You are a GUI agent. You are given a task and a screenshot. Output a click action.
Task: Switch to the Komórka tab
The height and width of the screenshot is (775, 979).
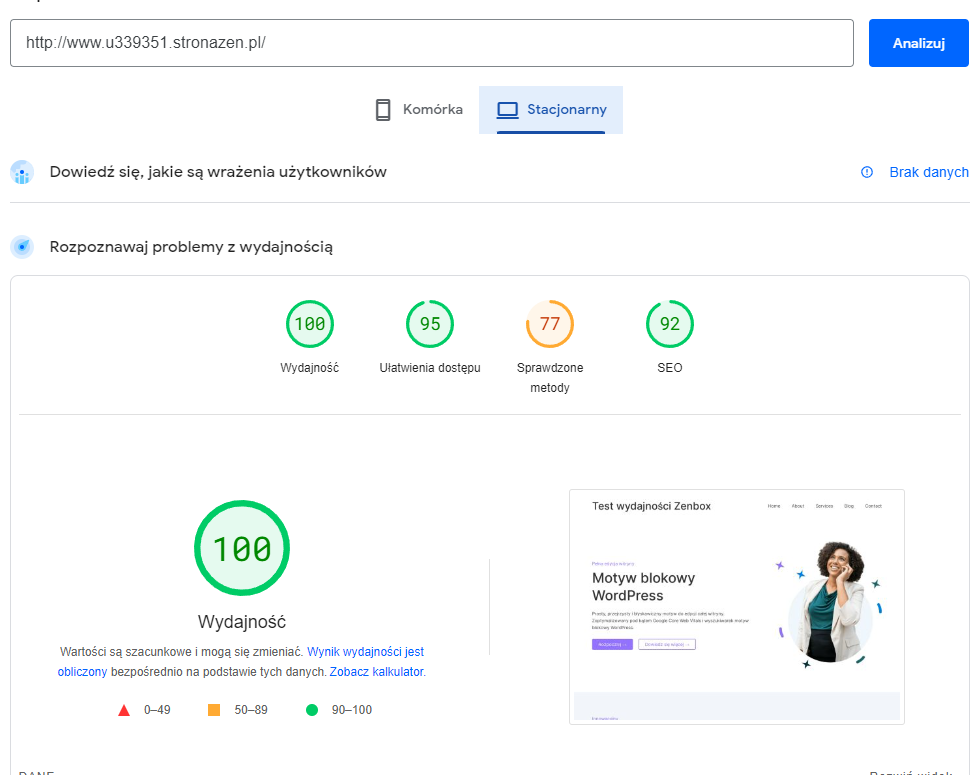419,110
